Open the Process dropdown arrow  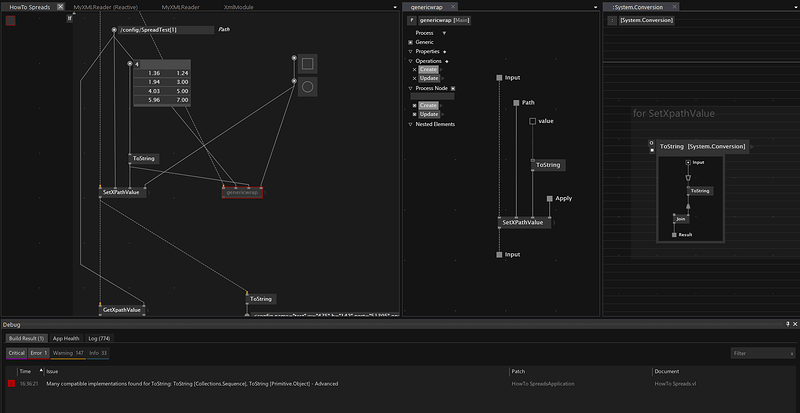[x=444, y=33]
